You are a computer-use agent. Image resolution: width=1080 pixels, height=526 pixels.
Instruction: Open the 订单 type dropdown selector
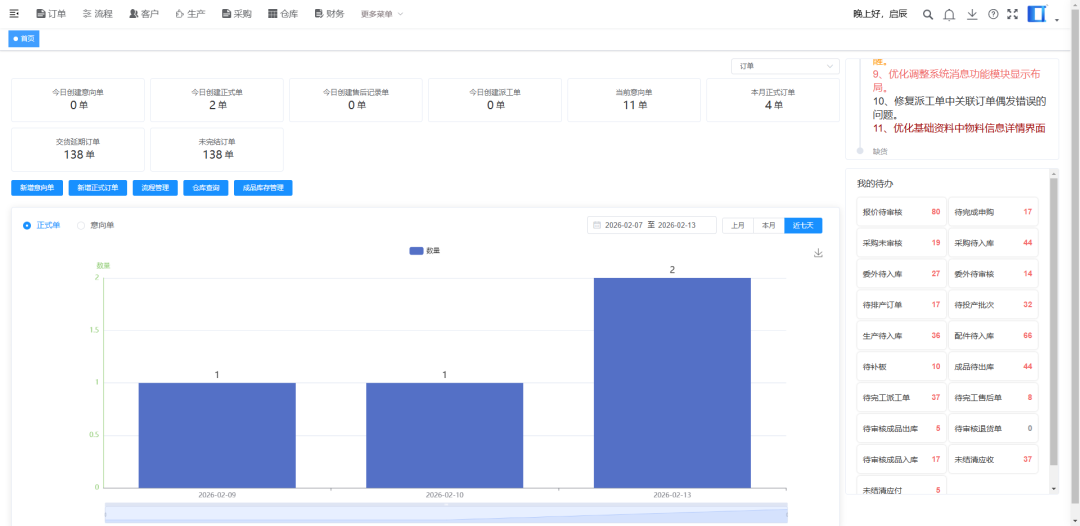(785, 66)
